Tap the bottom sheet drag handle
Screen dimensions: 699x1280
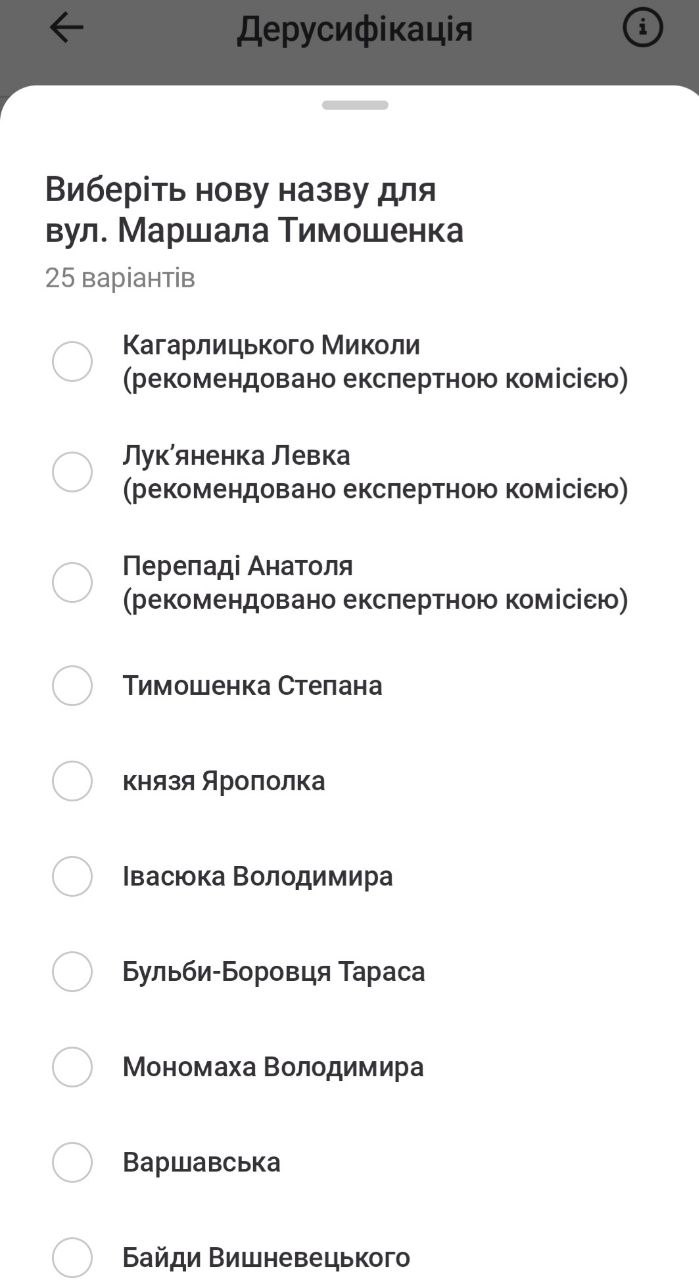(x=355, y=105)
